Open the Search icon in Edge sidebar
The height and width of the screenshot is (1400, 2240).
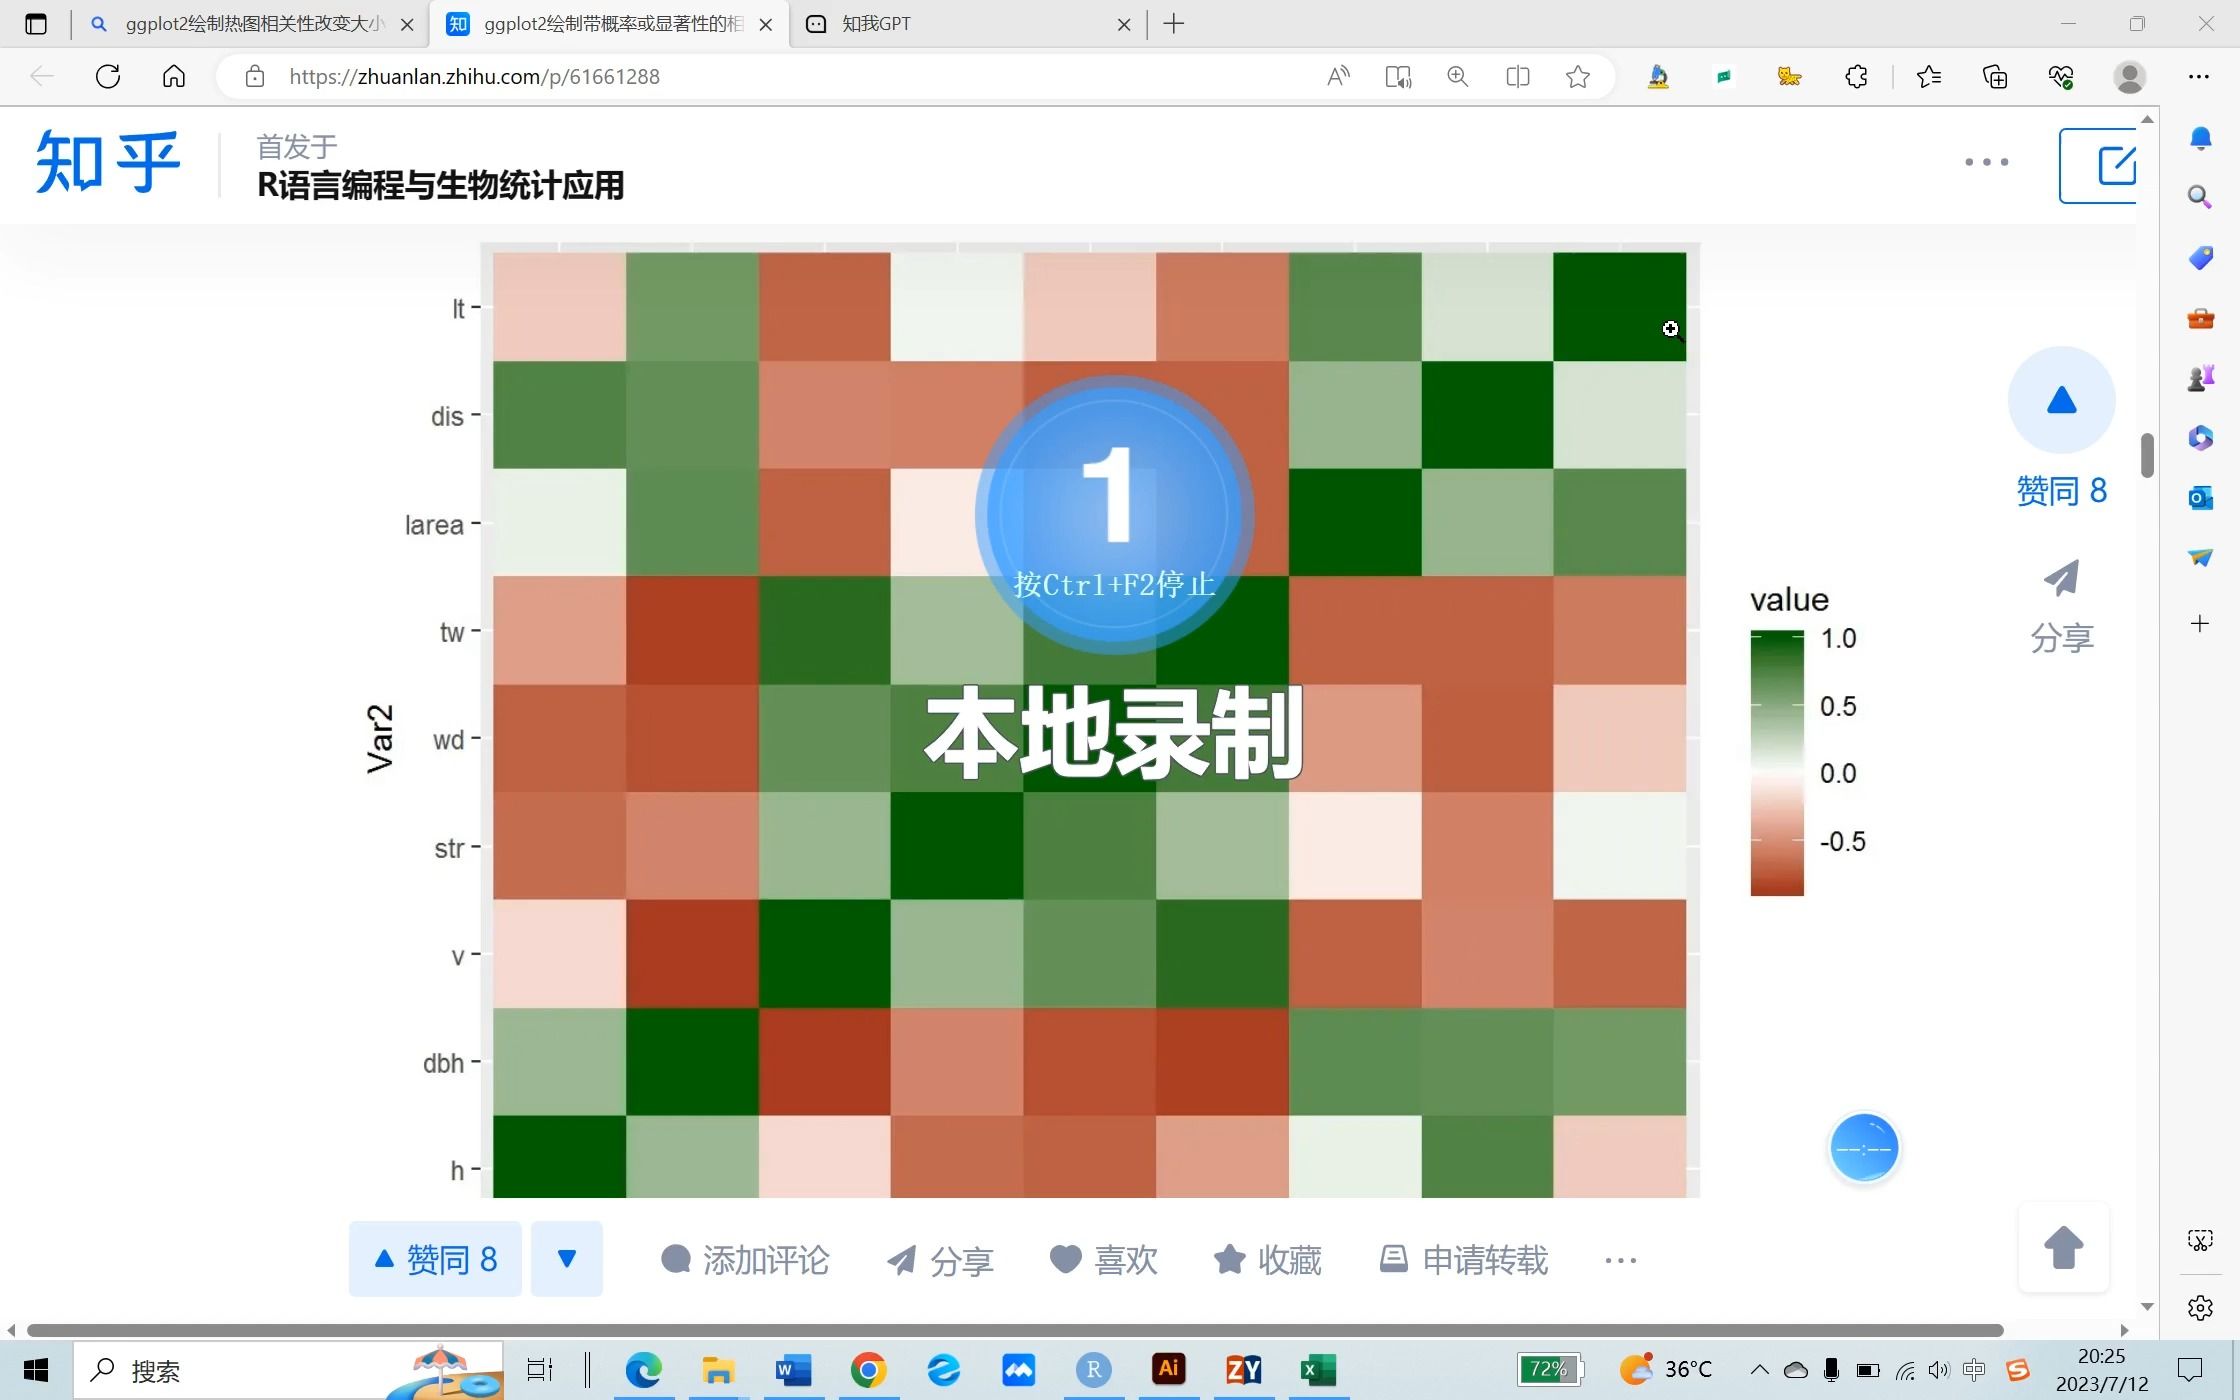pyautogui.click(x=2199, y=197)
